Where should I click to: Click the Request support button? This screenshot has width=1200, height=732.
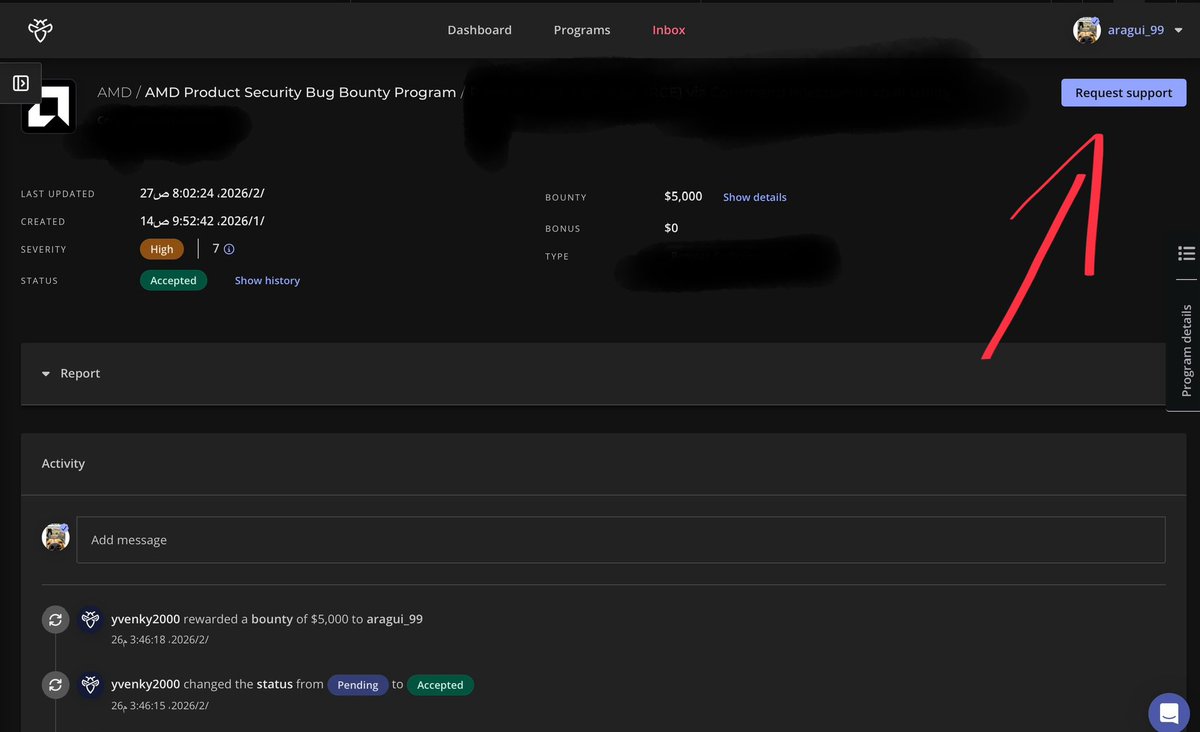tap(1123, 92)
